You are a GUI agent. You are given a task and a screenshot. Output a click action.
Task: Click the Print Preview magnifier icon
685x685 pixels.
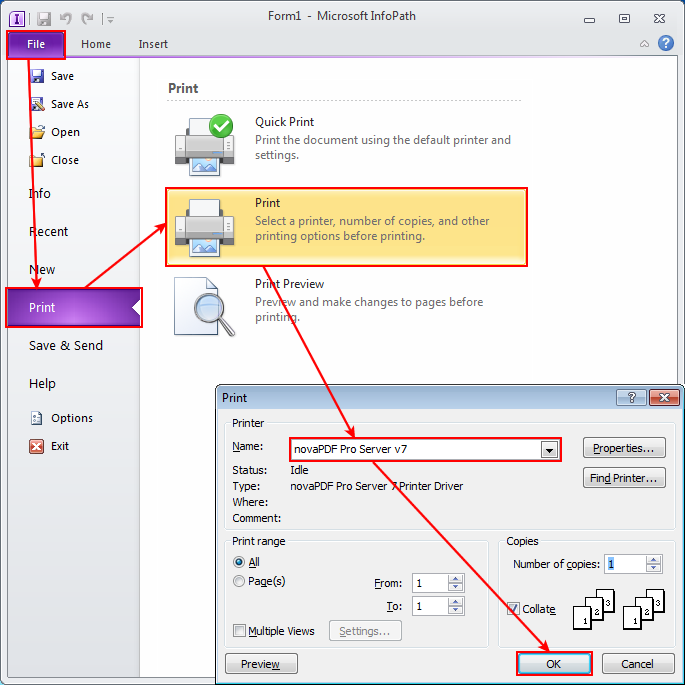point(204,307)
